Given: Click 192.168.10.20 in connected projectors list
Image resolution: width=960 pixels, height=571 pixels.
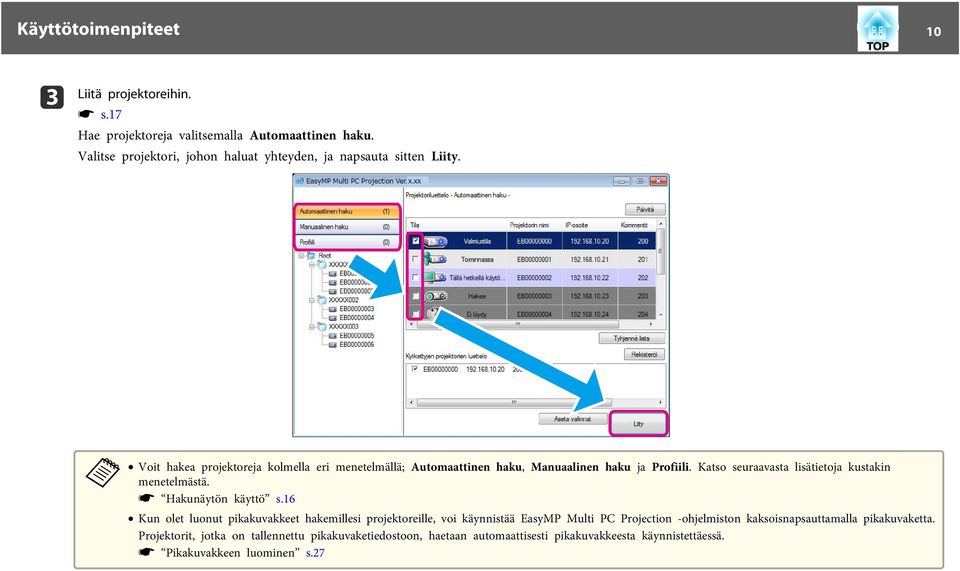Looking at the screenshot, I should (486, 370).
